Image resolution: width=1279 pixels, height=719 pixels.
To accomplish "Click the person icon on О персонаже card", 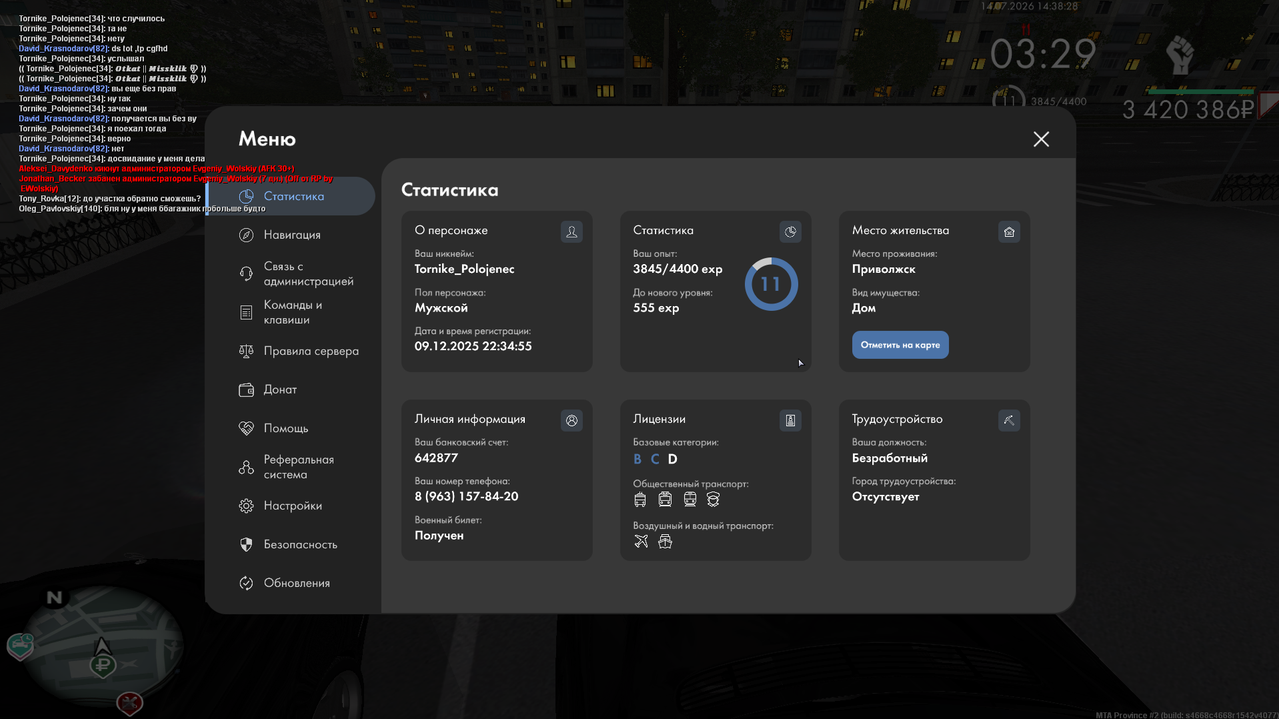I will 571,232.
